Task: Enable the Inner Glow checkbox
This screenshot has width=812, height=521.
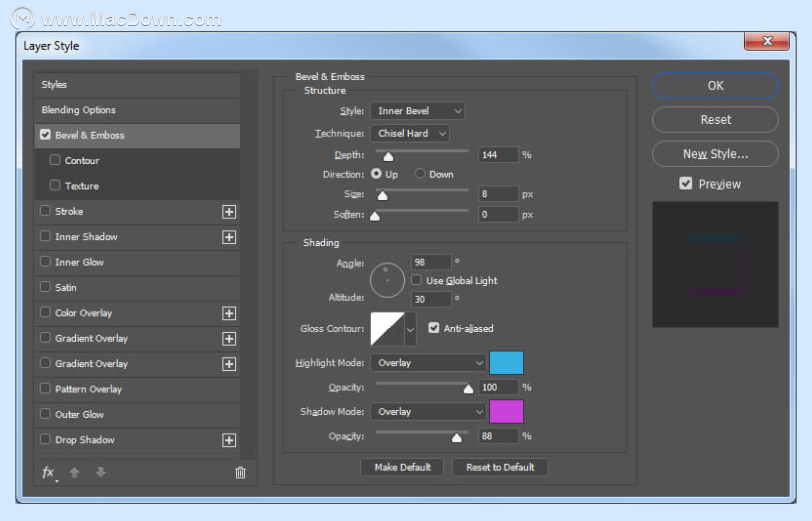Action: [x=46, y=262]
